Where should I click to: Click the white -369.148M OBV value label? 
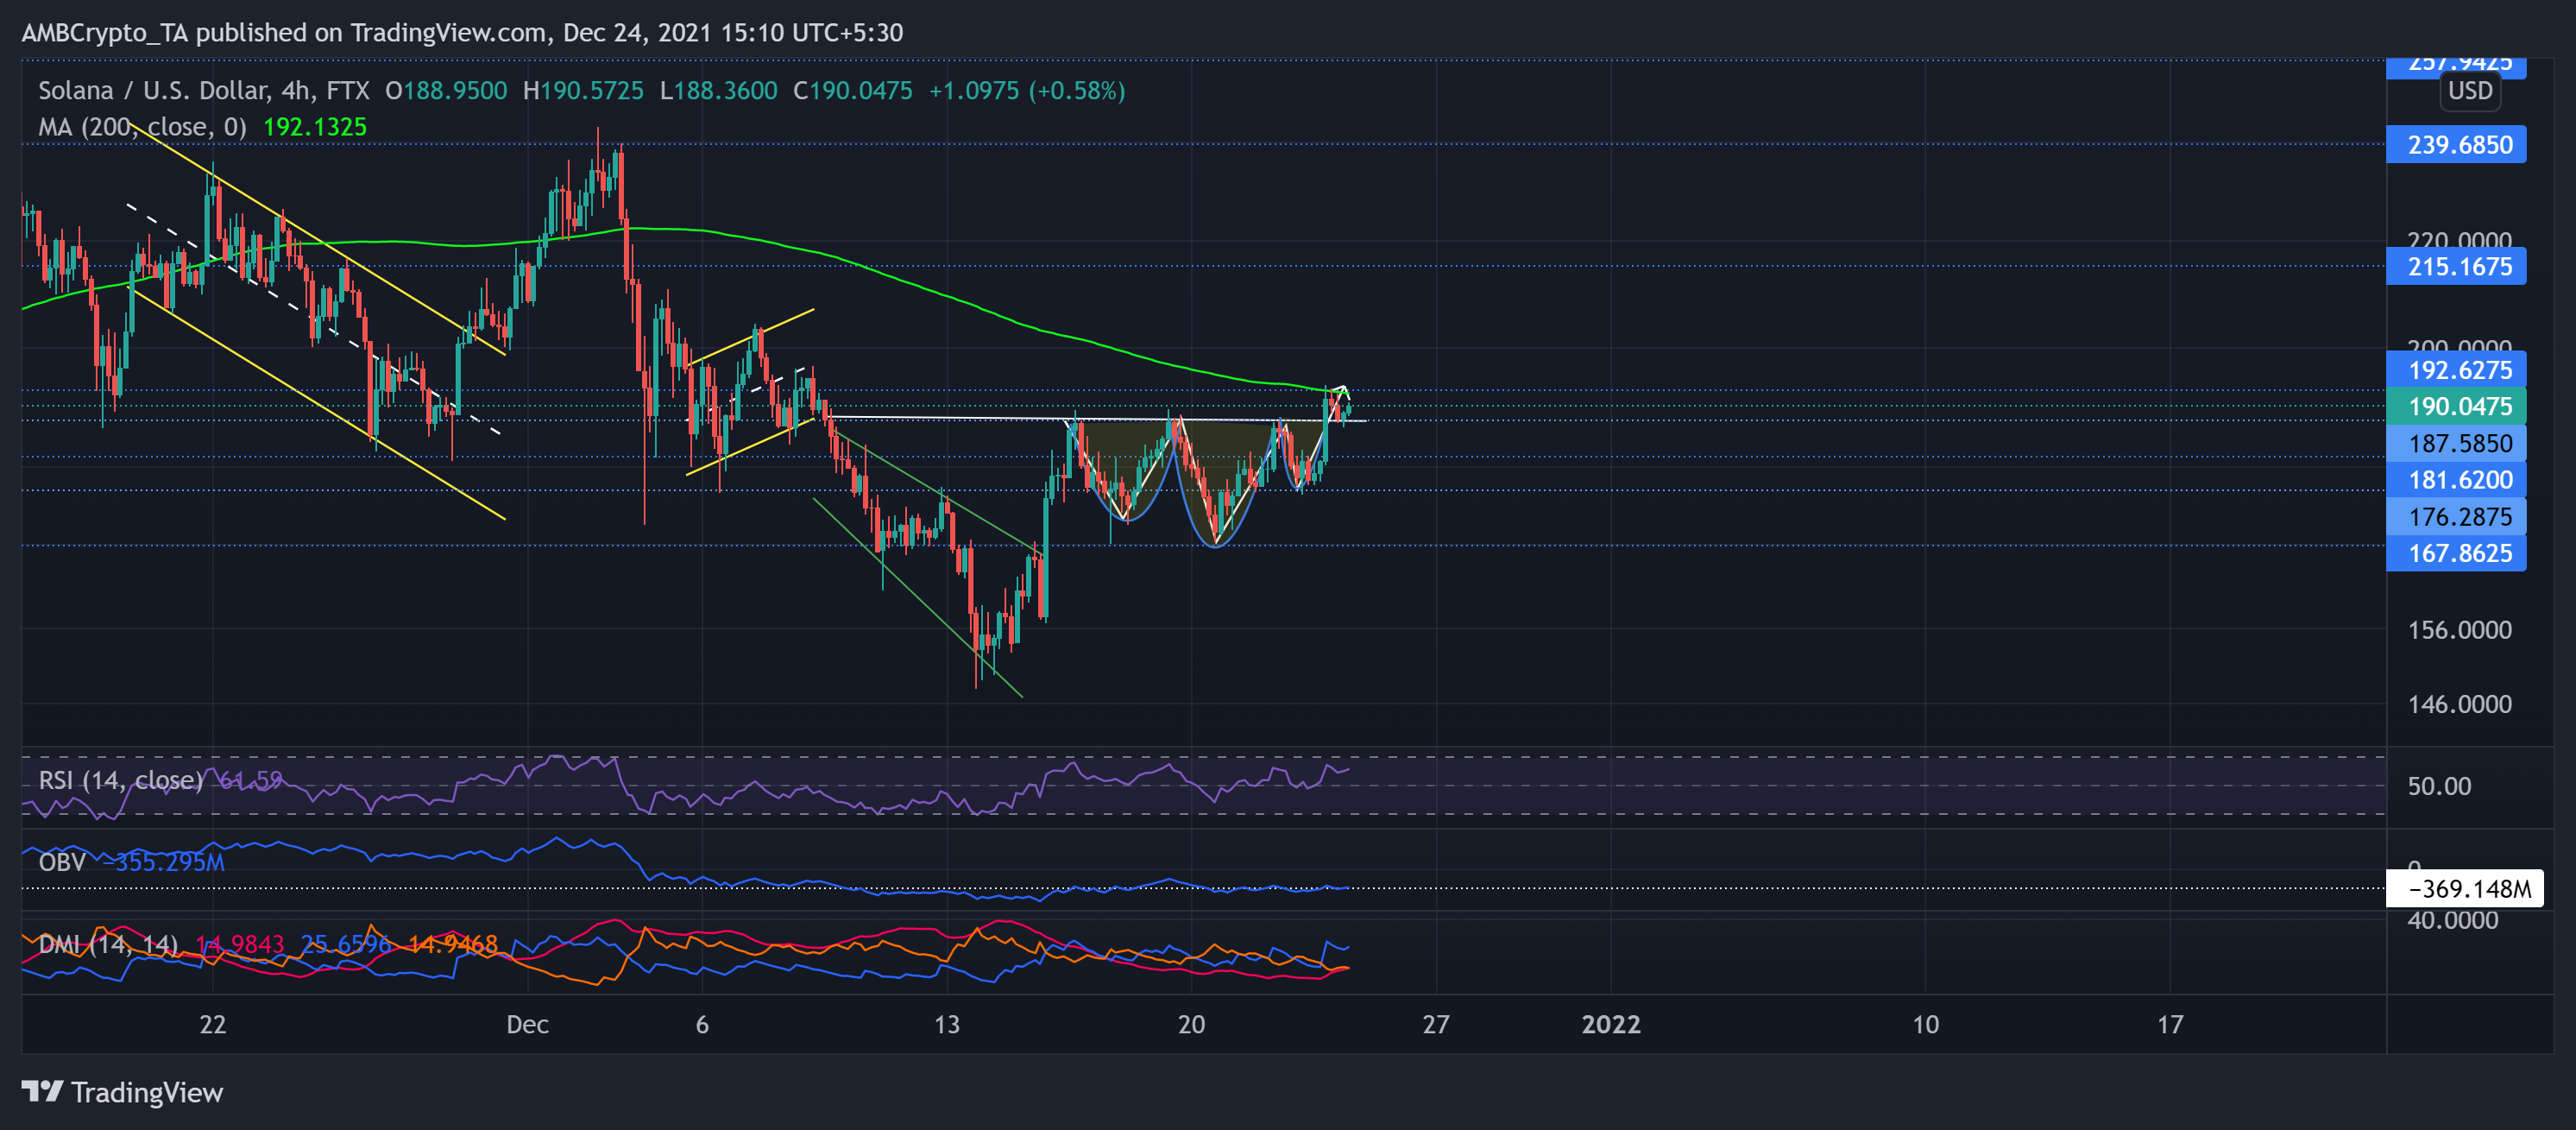click(x=2465, y=888)
